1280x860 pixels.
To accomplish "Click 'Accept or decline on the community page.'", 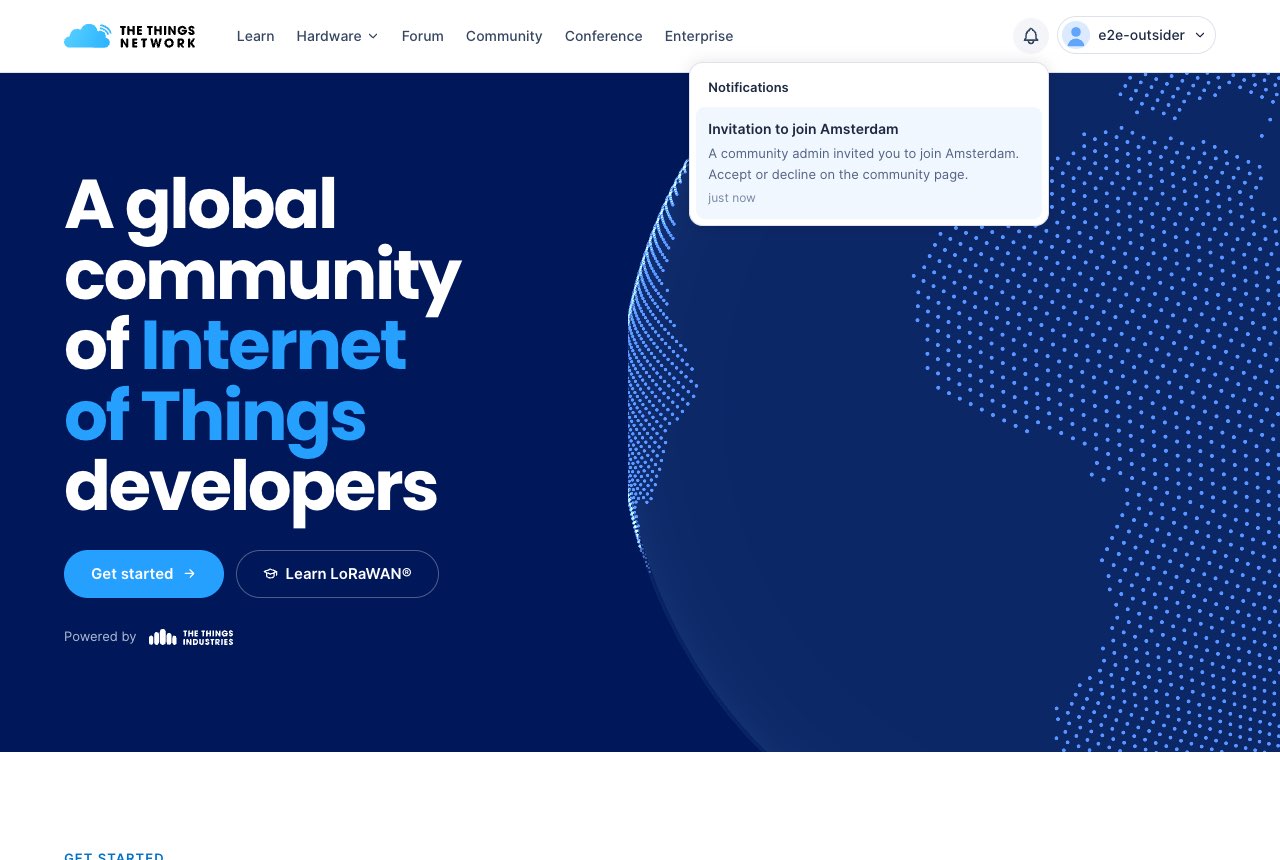I will click(838, 174).
